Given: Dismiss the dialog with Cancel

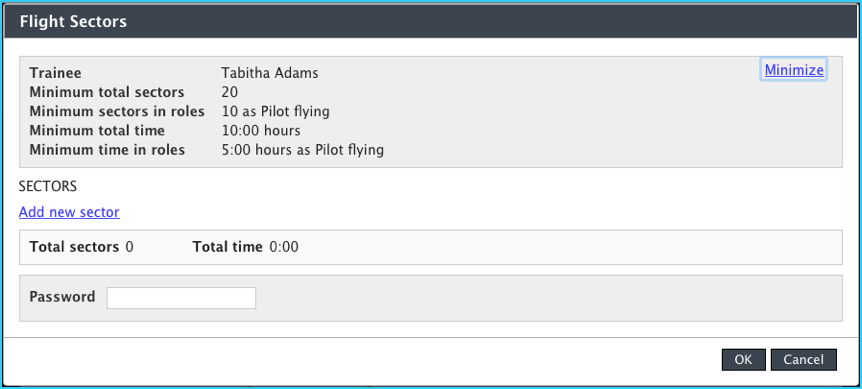Looking at the screenshot, I should tap(804, 360).
